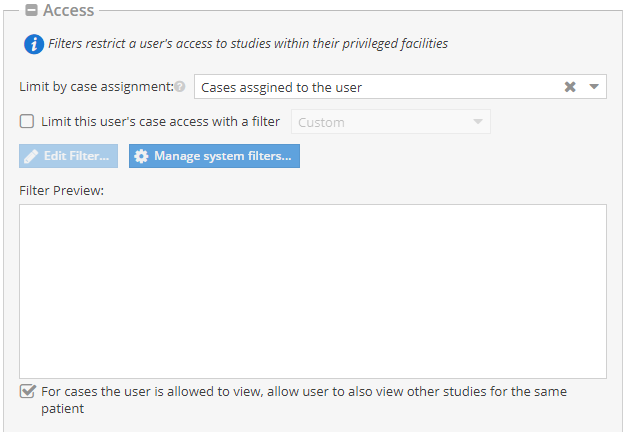Click the pencil icon on Edit Filter
The width and height of the screenshot is (631, 432).
pyautogui.click(x=31, y=156)
